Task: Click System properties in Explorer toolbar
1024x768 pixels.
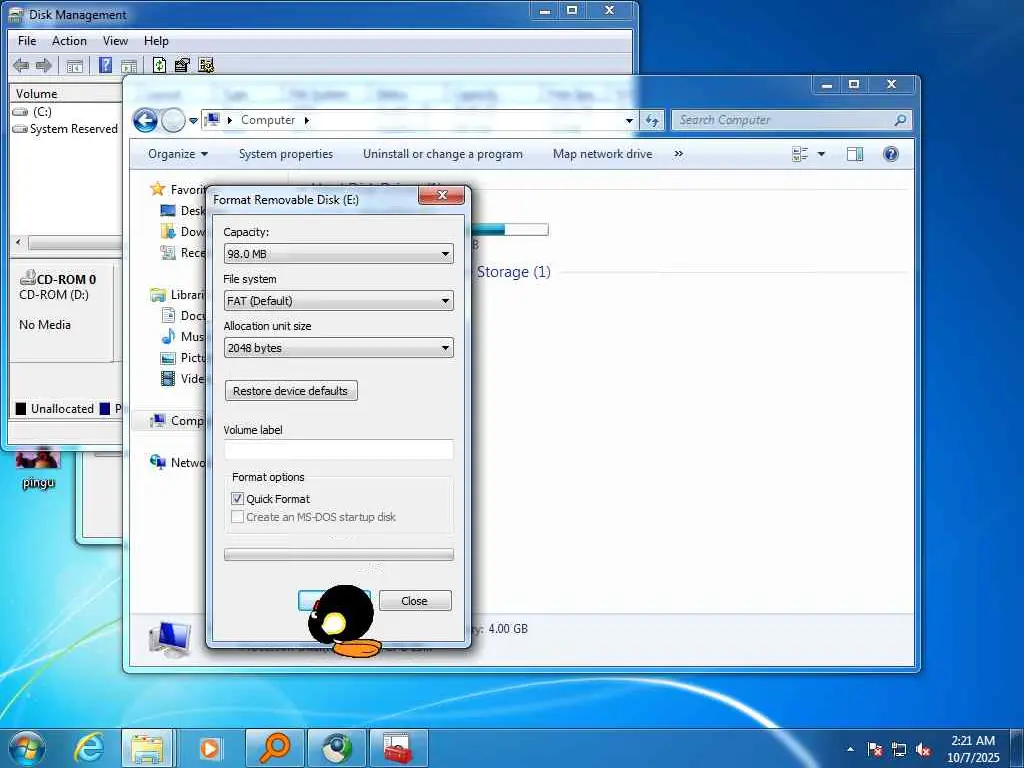Action: (x=285, y=154)
